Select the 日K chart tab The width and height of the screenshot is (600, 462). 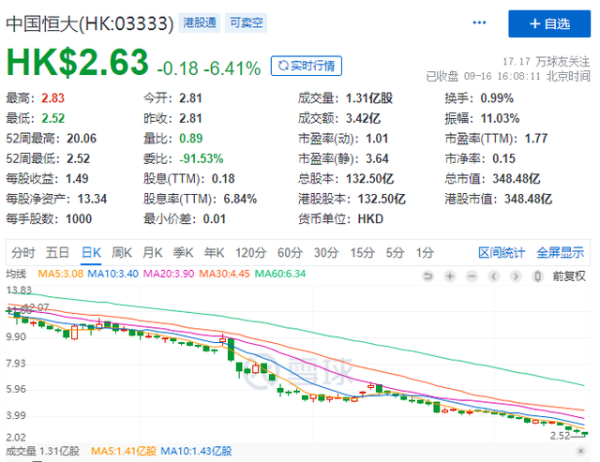click(91, 253)
